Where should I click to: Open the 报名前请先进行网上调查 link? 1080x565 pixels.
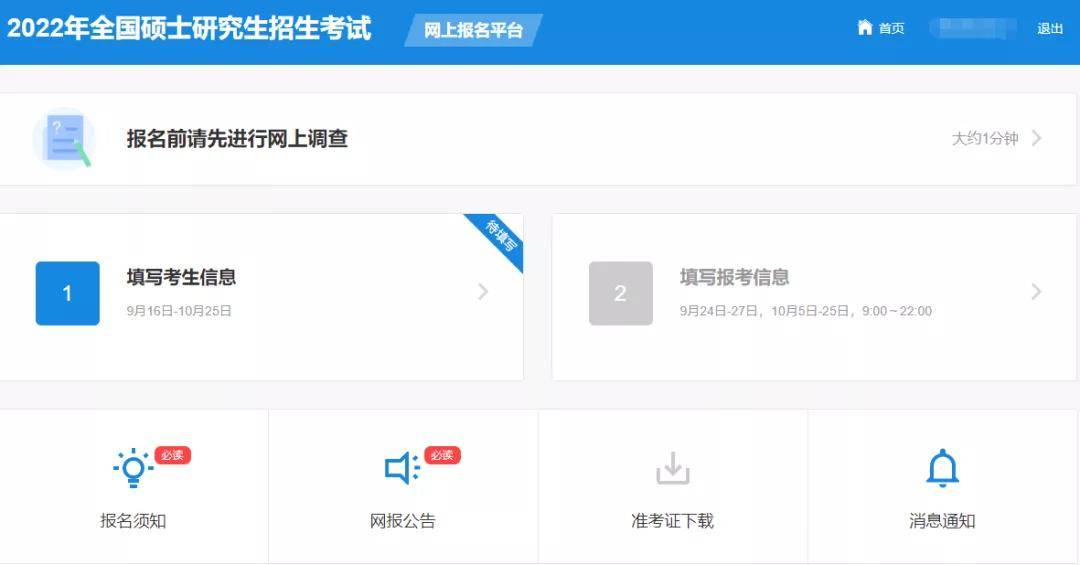coord(237,138)
